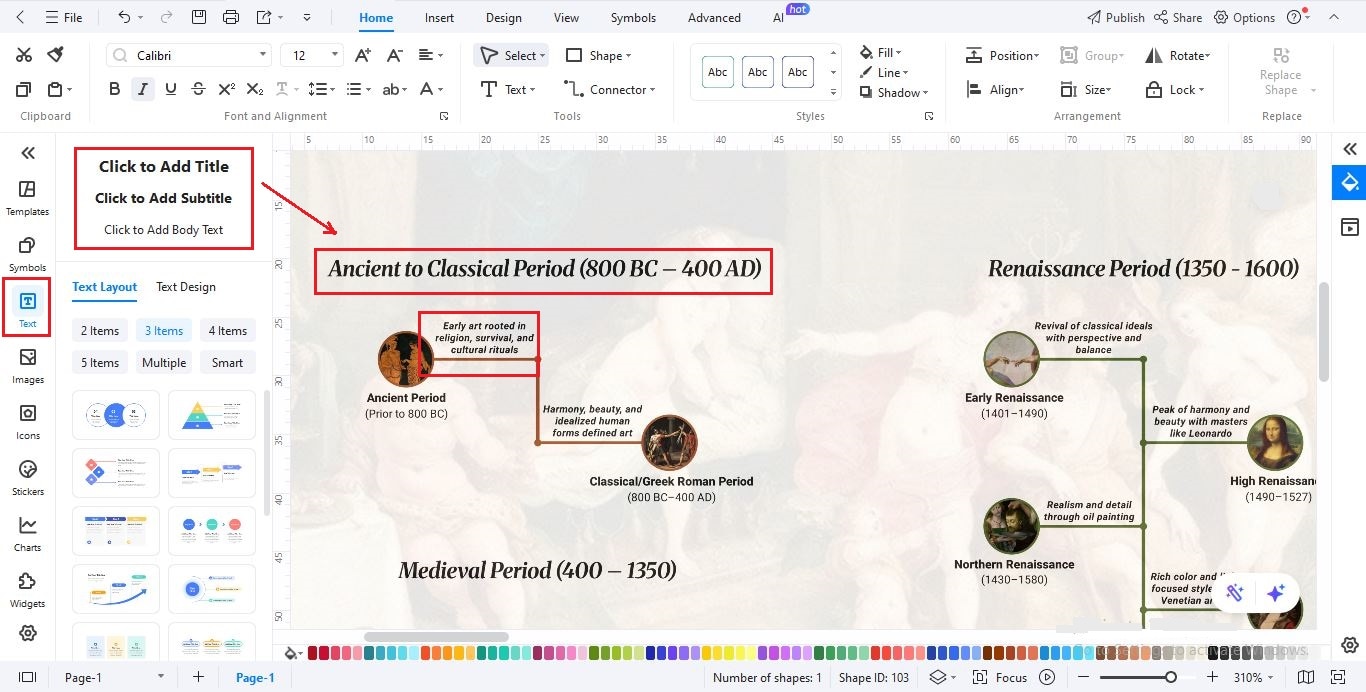Open the presentation slides icon on right
This screenshot has width=1366, height=692.
point(1350,227)
